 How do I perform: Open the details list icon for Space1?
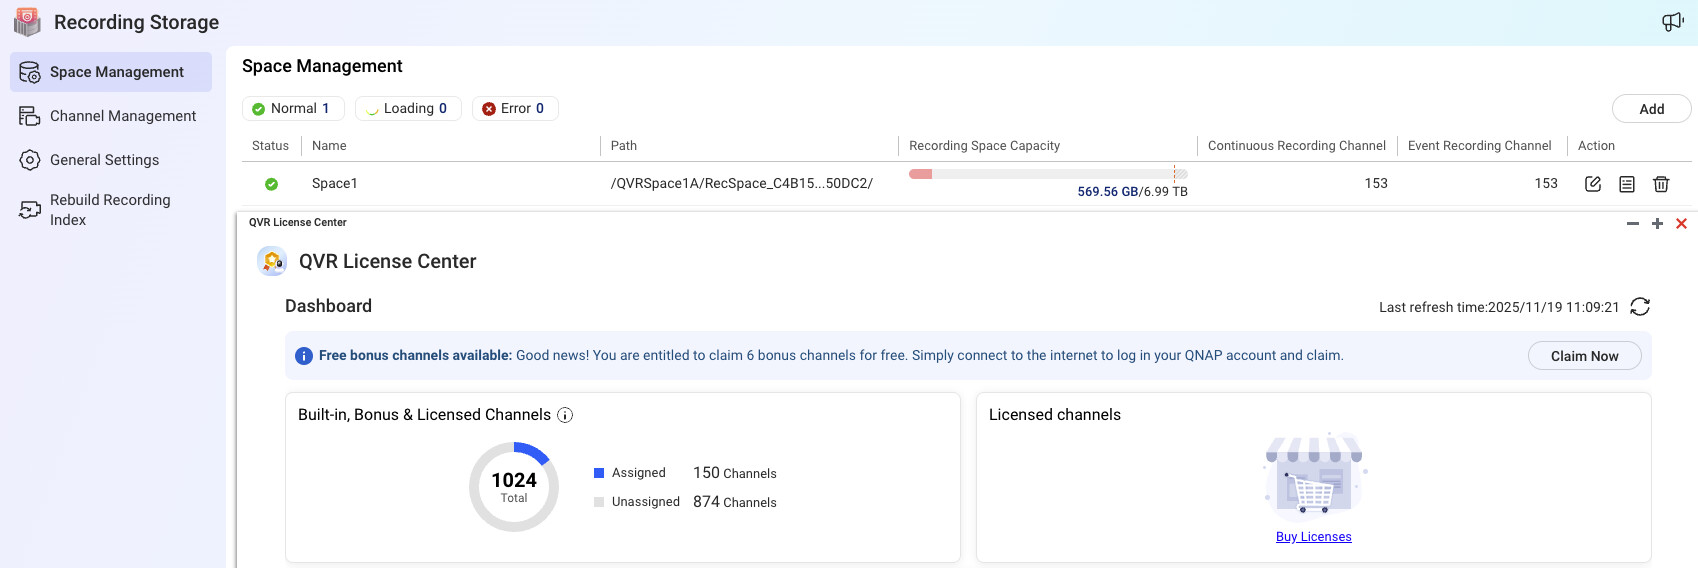click(x=1627, y=184)
